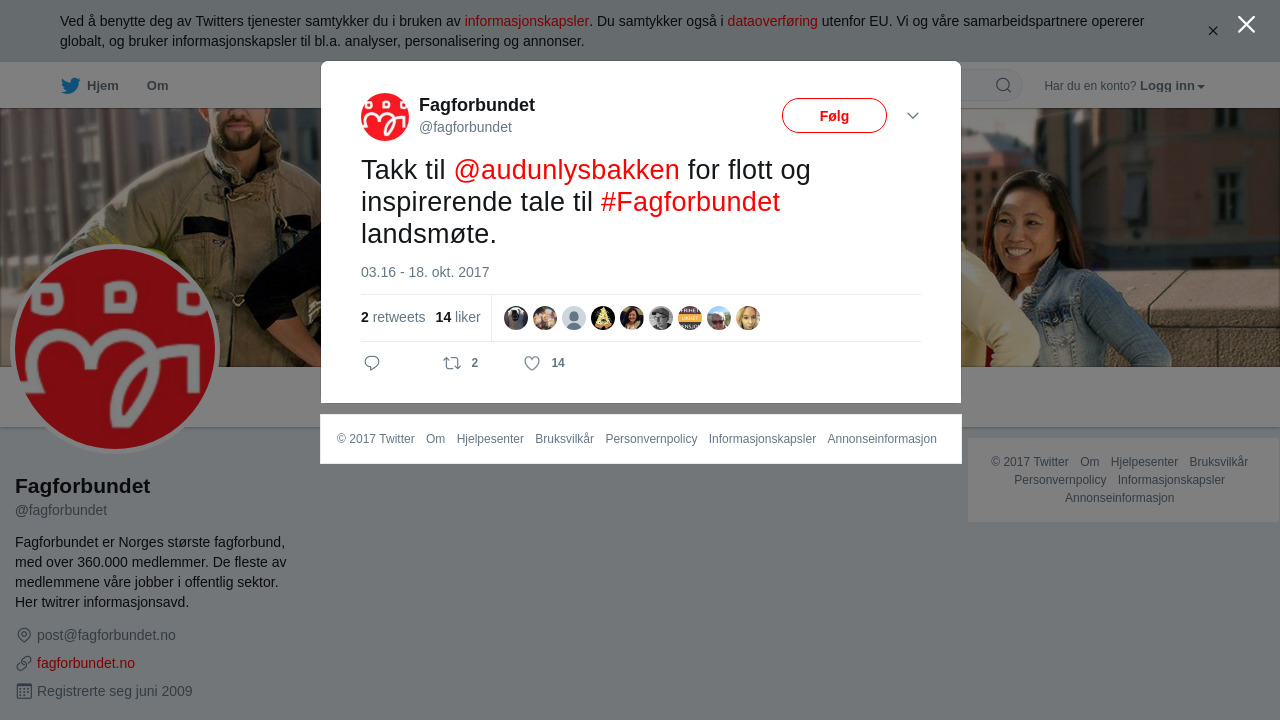The height and width of the screenshot is (720, 1280).
Task: Open the Om menu item
Action: pos(158,86)
